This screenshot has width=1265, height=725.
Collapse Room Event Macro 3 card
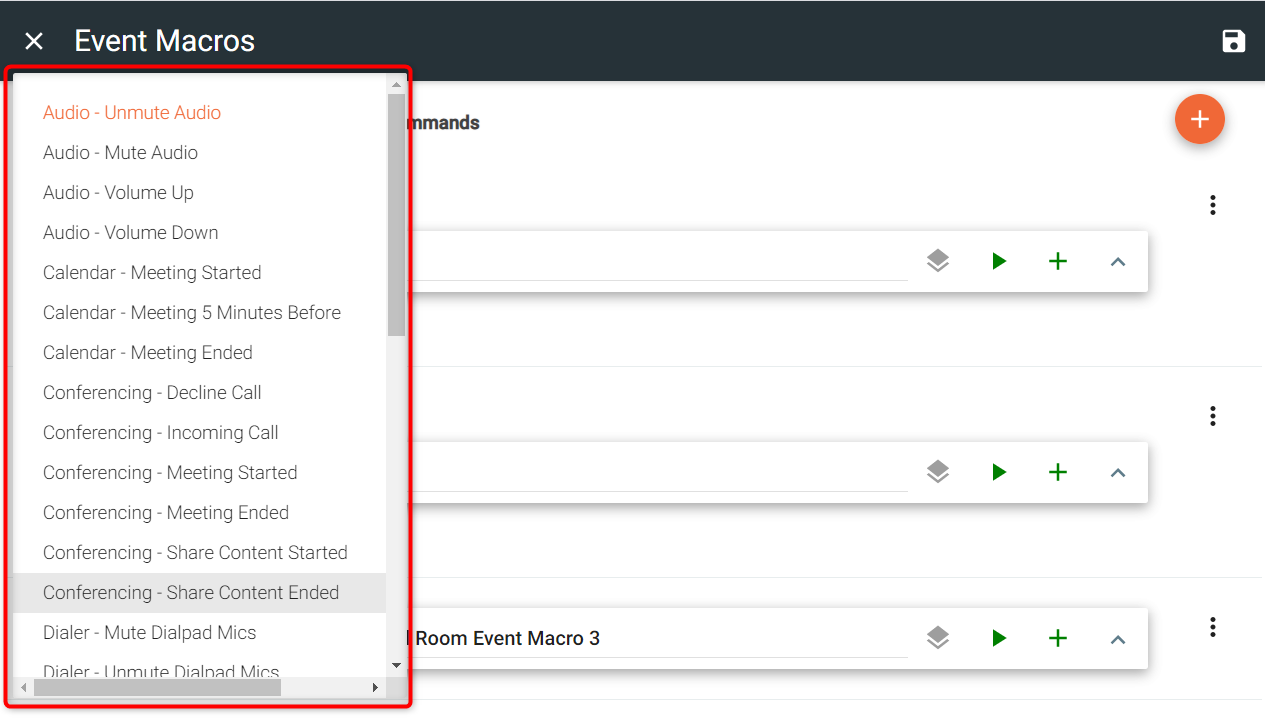1118,639
